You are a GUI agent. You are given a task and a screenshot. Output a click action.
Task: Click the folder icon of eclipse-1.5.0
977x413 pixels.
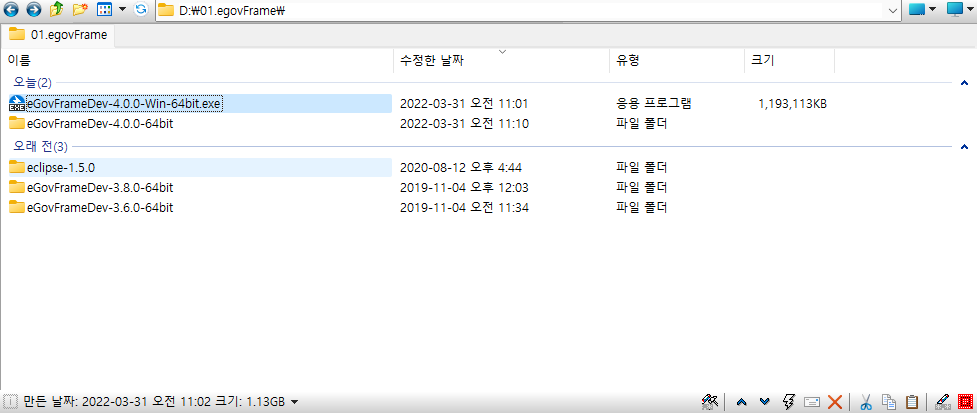click(x=17, y=167)
